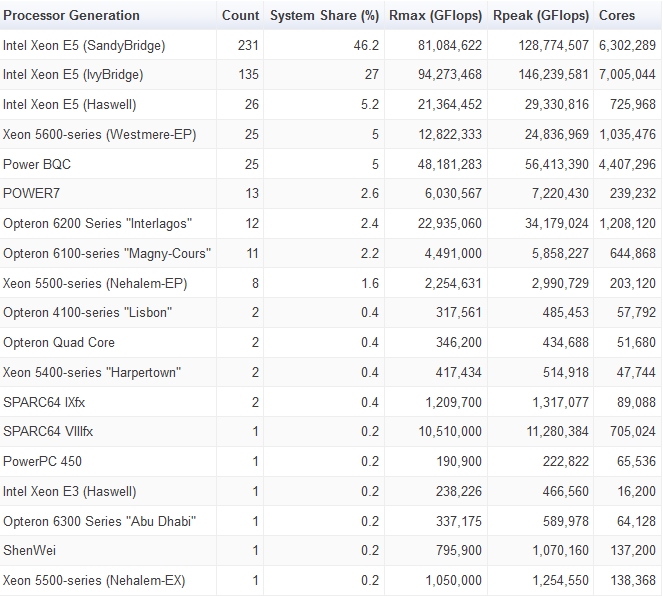The image size is (663, 596).
Task: Click Xeon 5400-series "Harpertown" cell
Action: tap(92, 372)
